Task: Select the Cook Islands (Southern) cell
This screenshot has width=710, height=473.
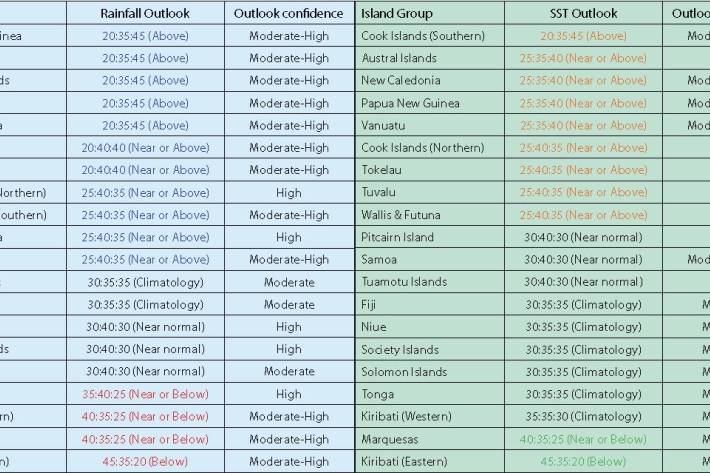Action: pyautogui.click(x=422, y=36)
